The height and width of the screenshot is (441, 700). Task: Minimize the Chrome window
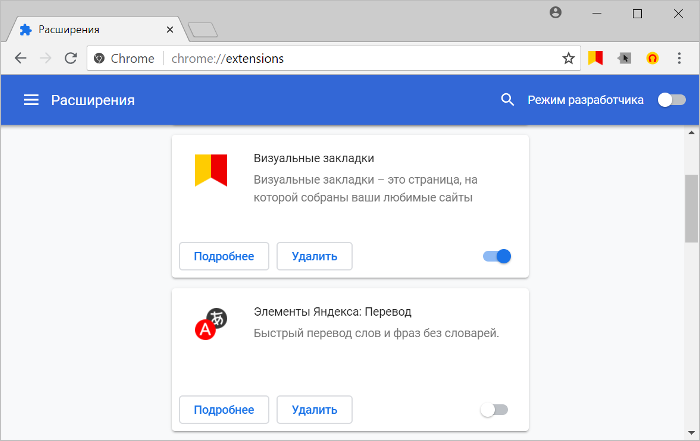[x=597, y=13]
